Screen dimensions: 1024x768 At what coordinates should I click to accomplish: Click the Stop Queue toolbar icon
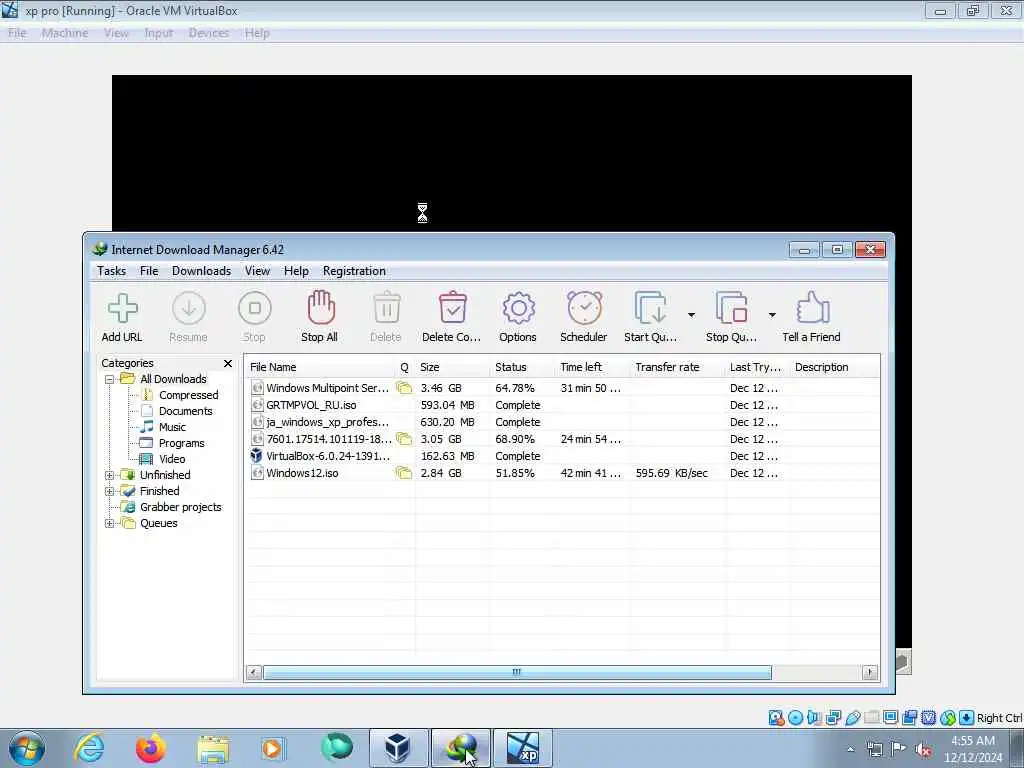coord(731,308)
